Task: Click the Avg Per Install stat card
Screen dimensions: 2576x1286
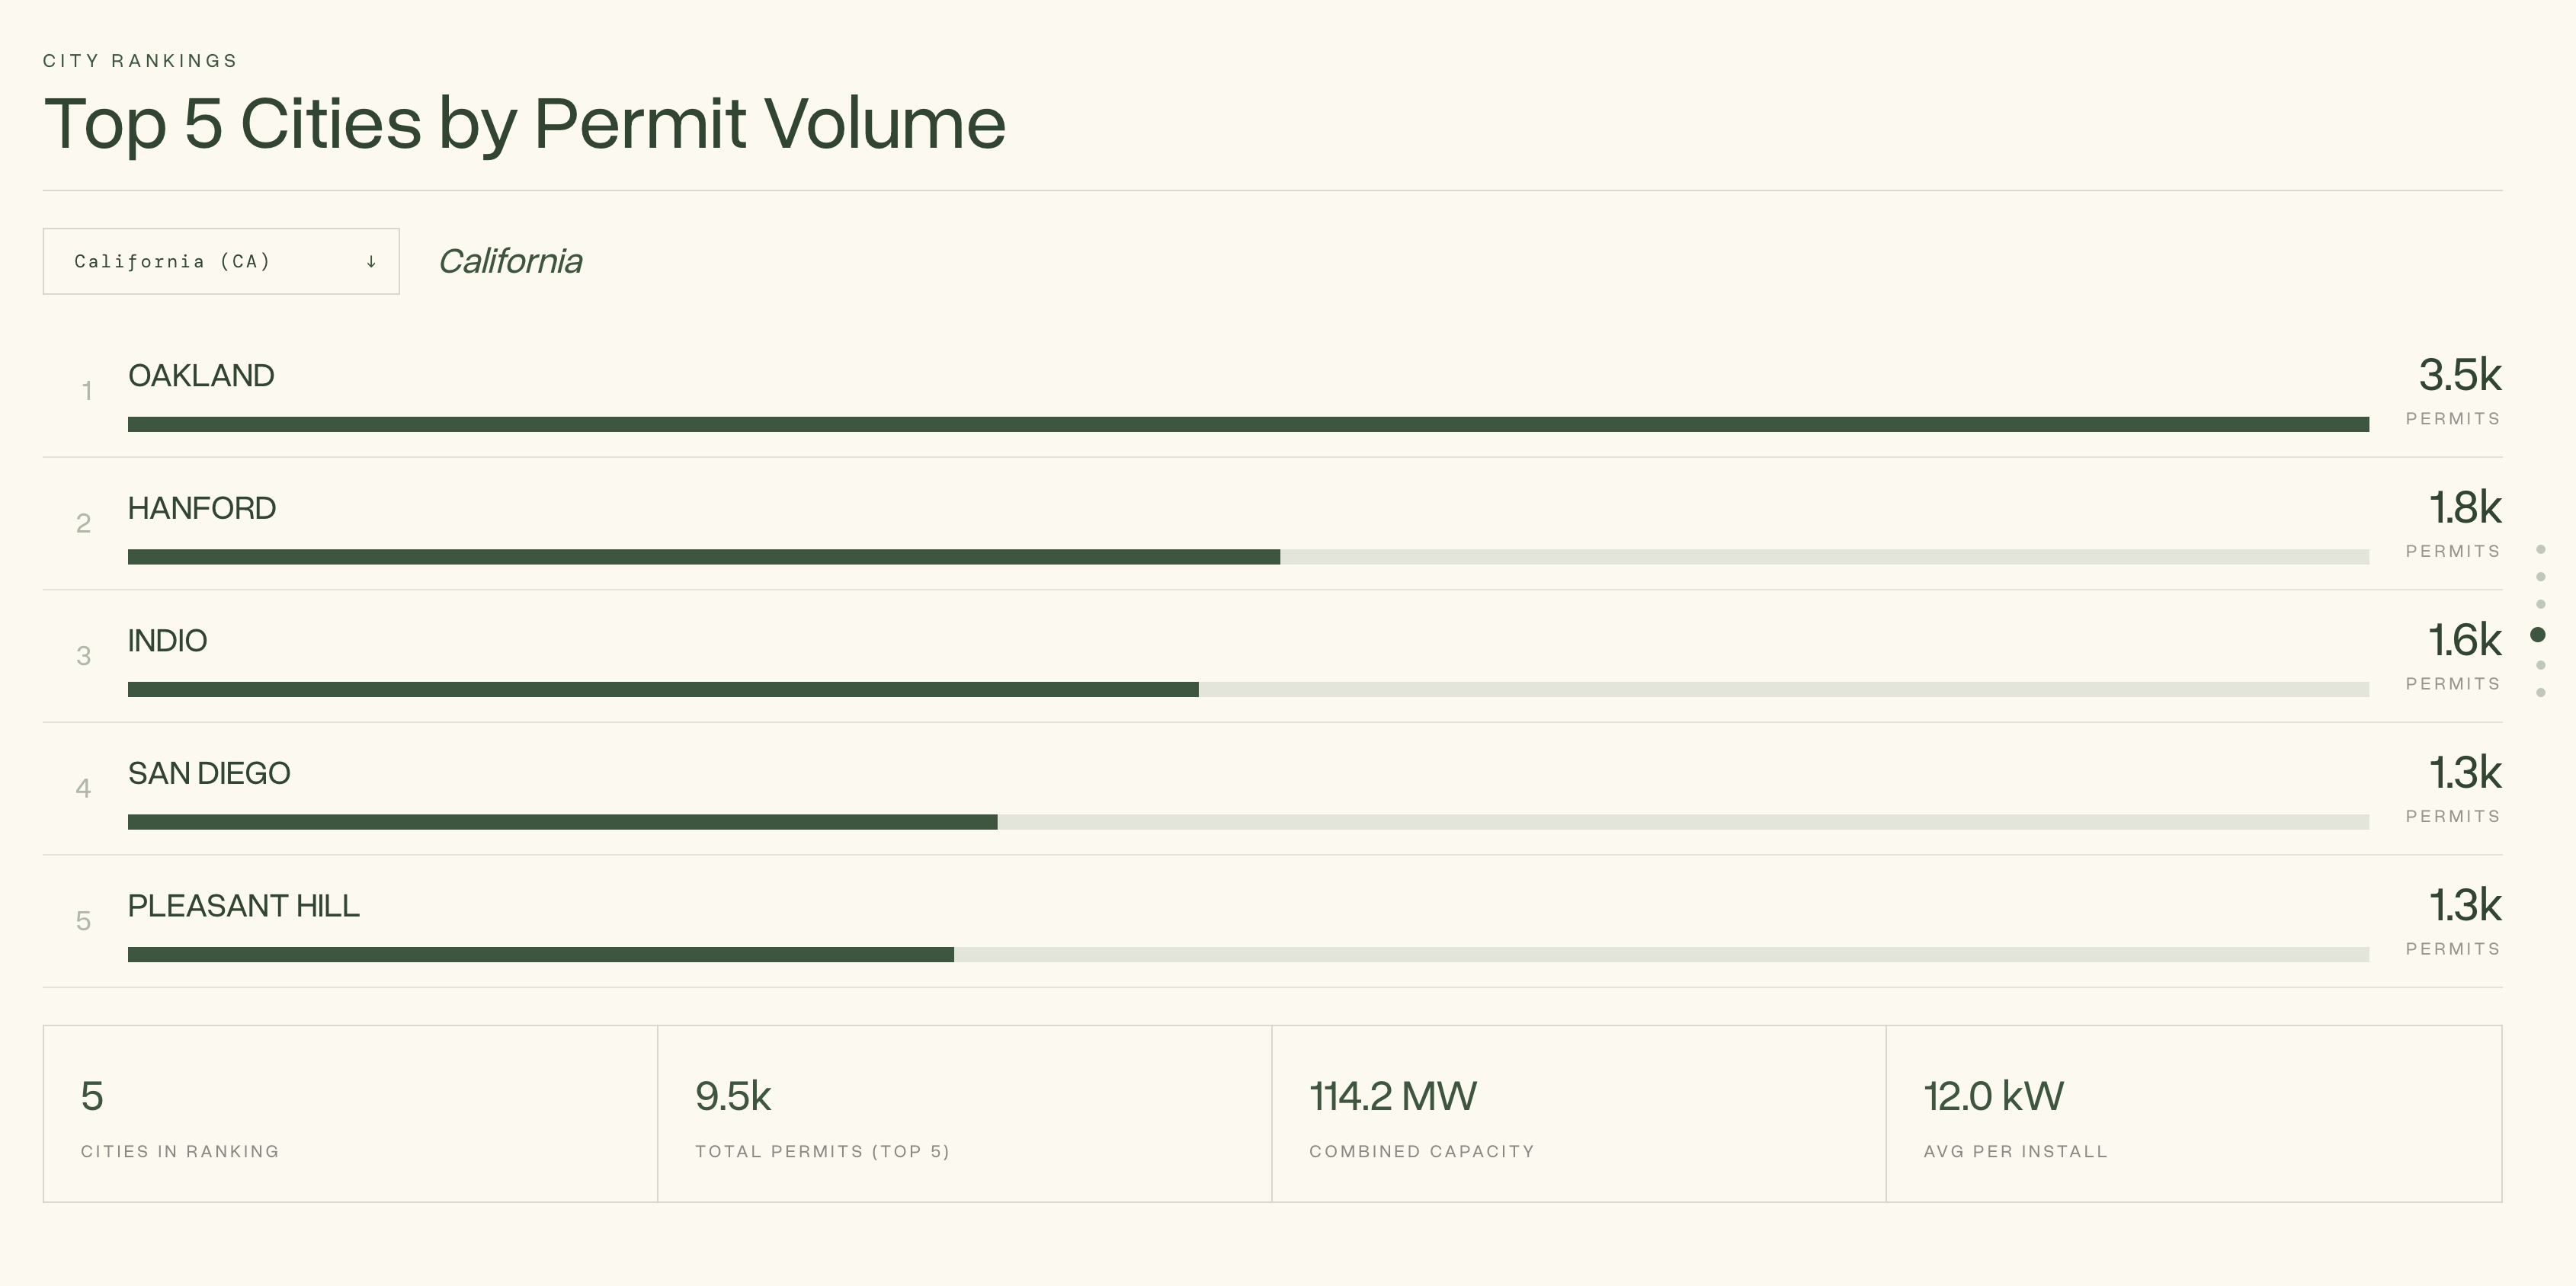Action: pyautogui.click(x=2193, y=1114)
